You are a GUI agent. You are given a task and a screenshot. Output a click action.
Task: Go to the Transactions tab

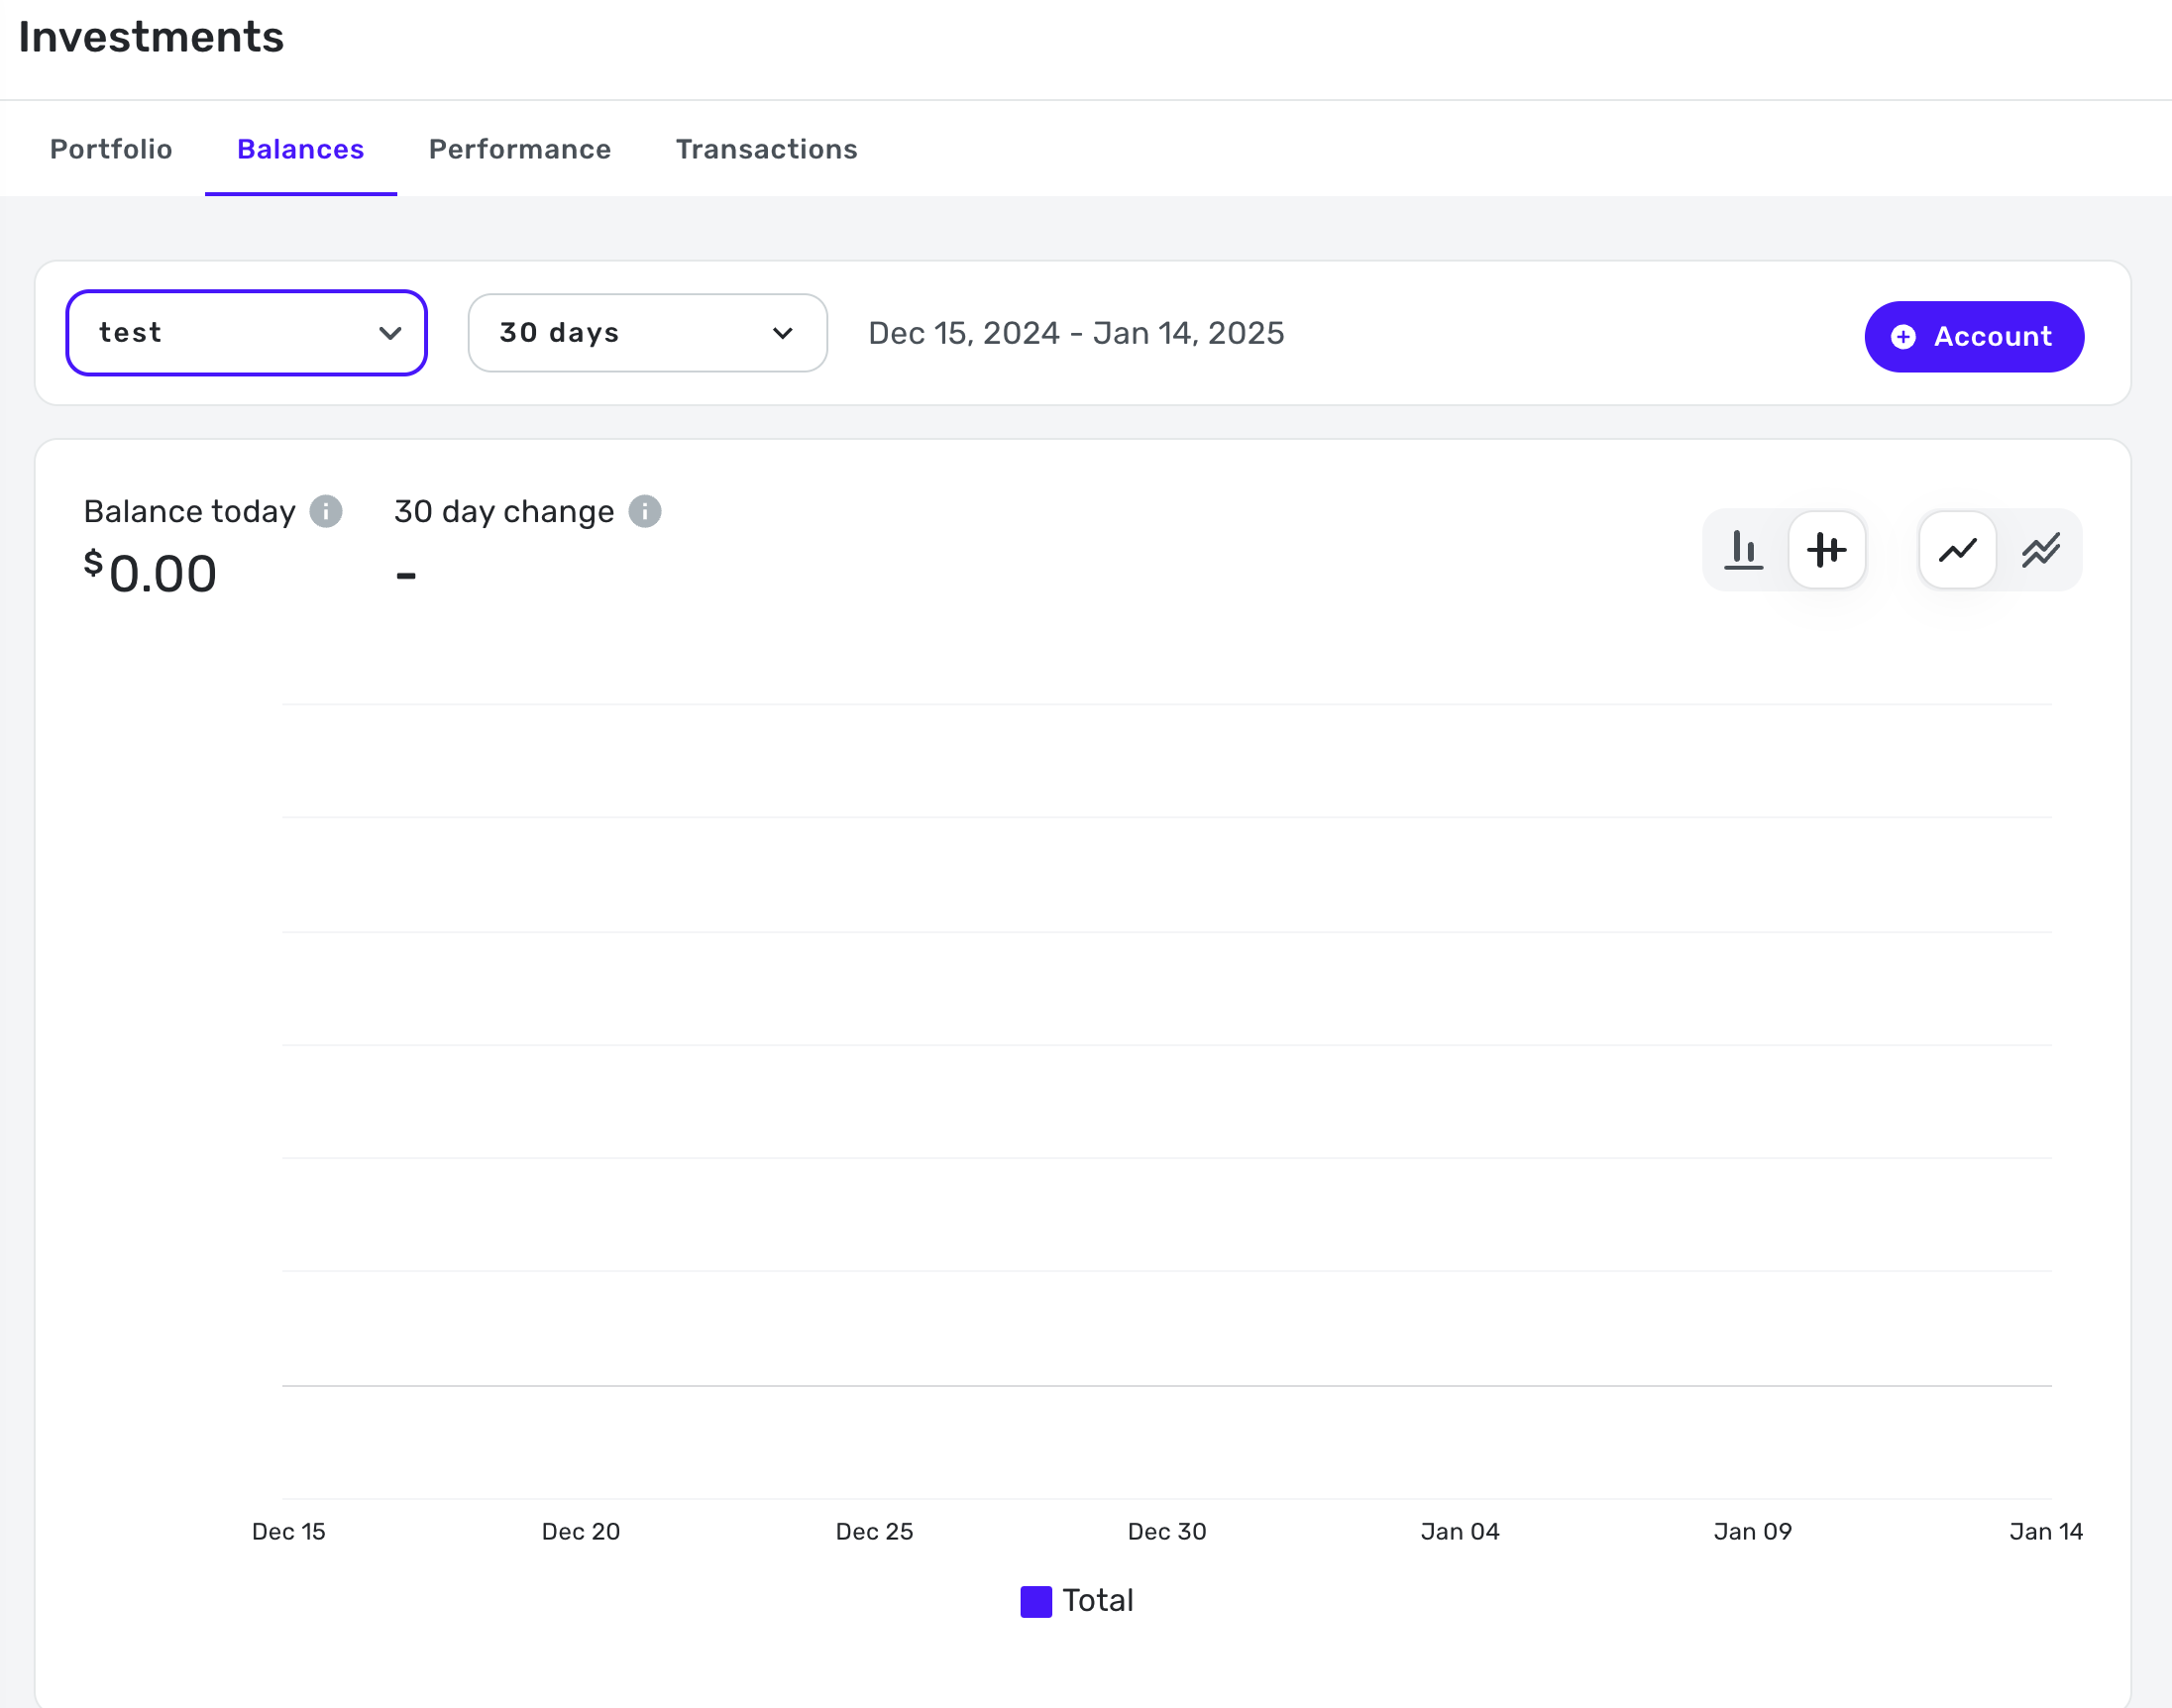[766, 149]
